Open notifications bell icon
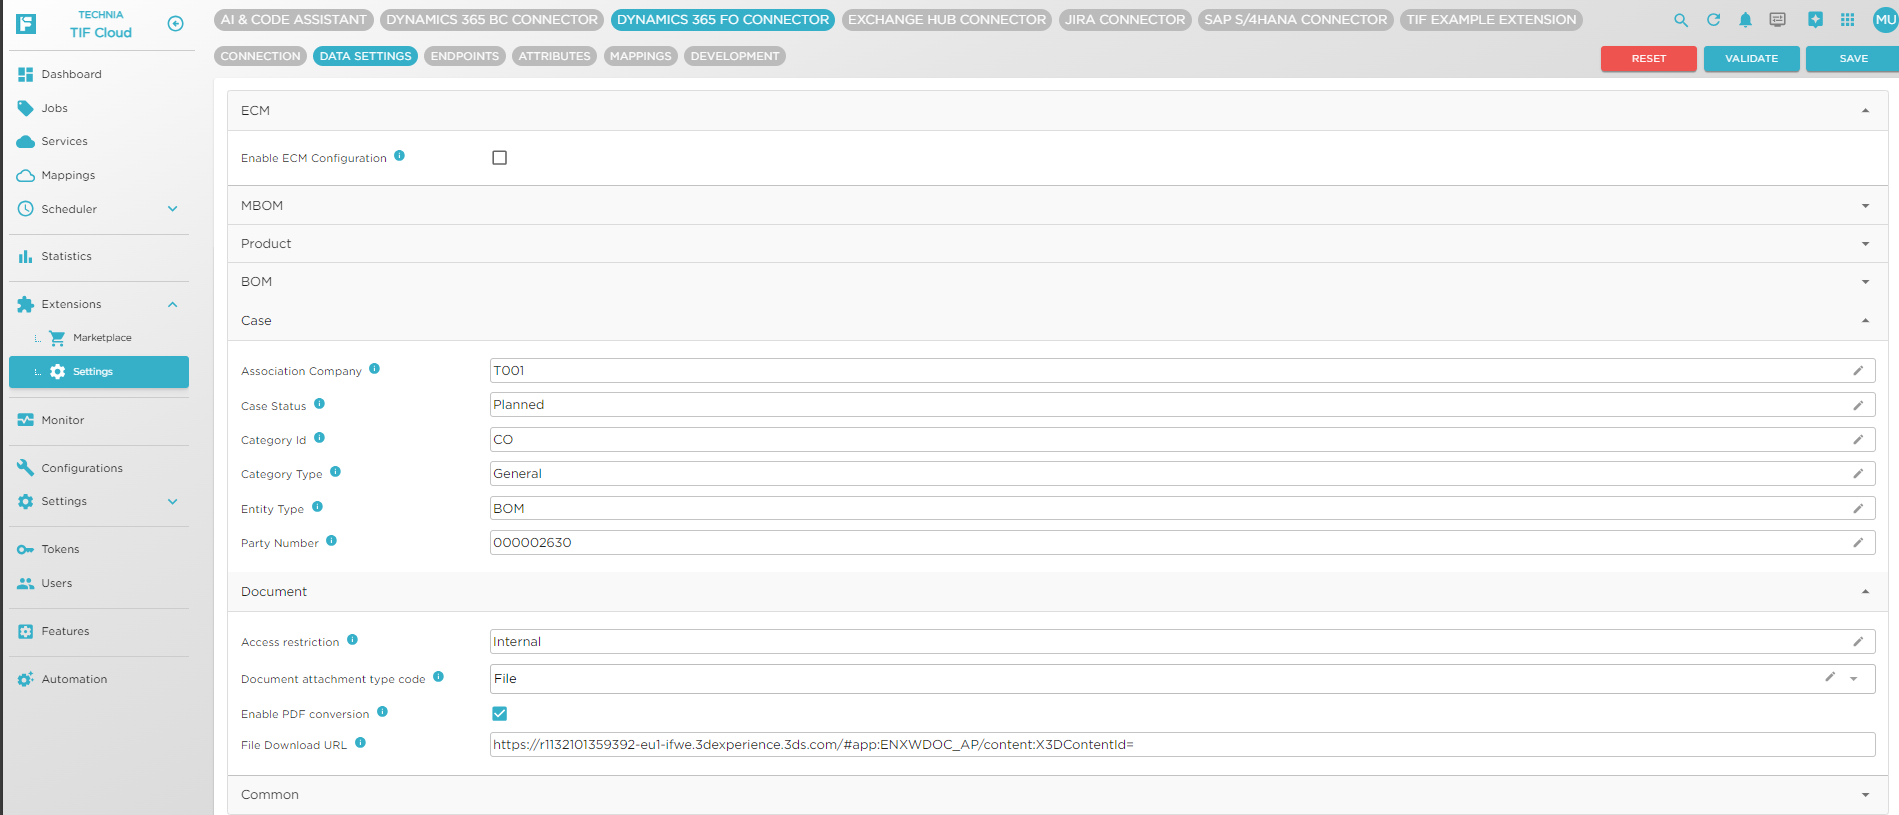 pyautogui.click(x=1745, y=20)
